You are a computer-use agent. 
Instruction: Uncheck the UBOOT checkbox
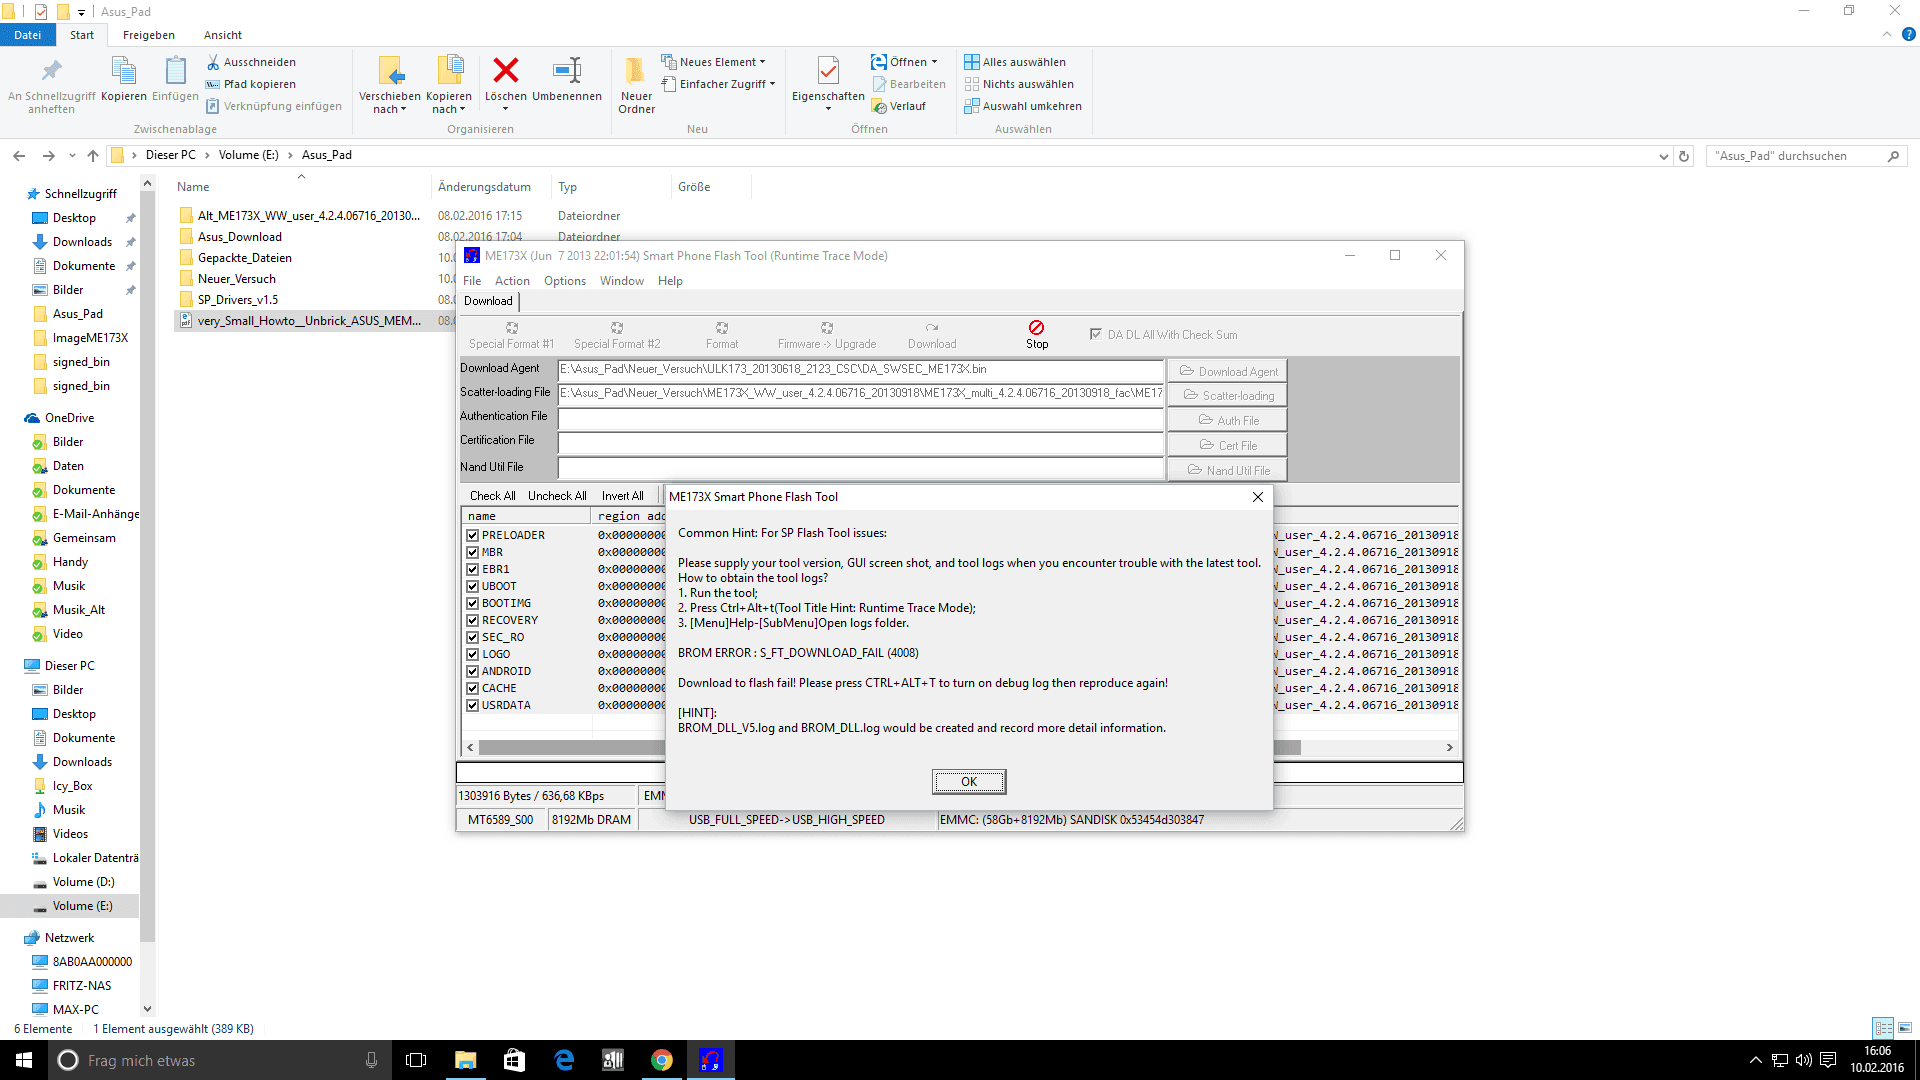click(473, 586)
